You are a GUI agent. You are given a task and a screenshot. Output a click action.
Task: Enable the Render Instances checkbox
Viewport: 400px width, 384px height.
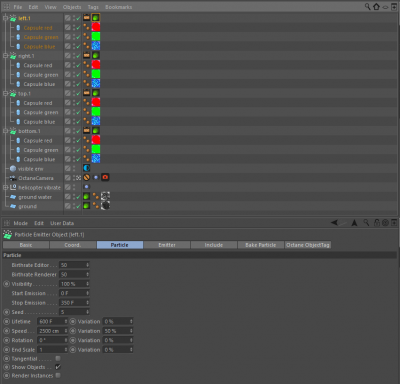pyautogui.click(x=58, y=375)
